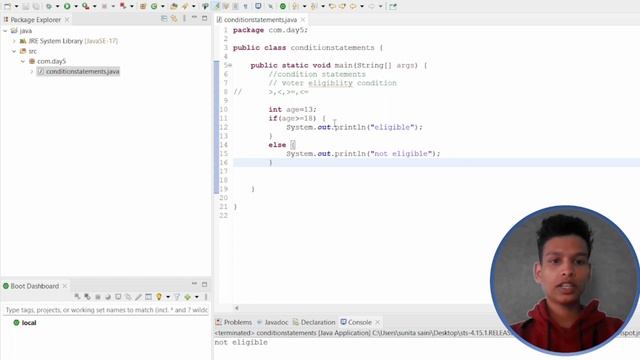Image resolution: width=640 pixels, height=360 pixels.
Task: Click Debug start icon in Boot Dashboard toolbar
Action: [x=87, y=297]
